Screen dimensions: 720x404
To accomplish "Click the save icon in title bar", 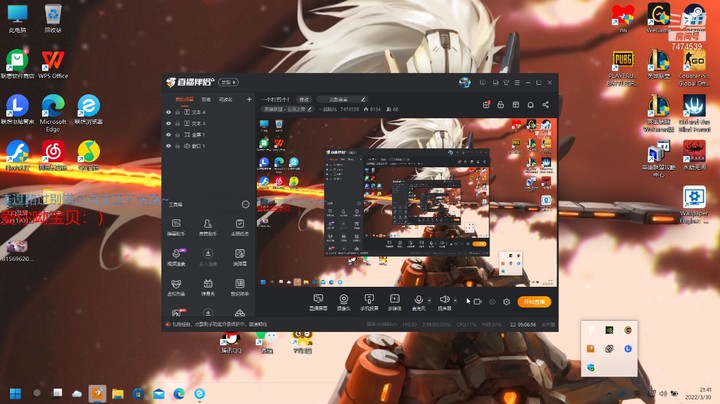I will click(x=495, y=83).
